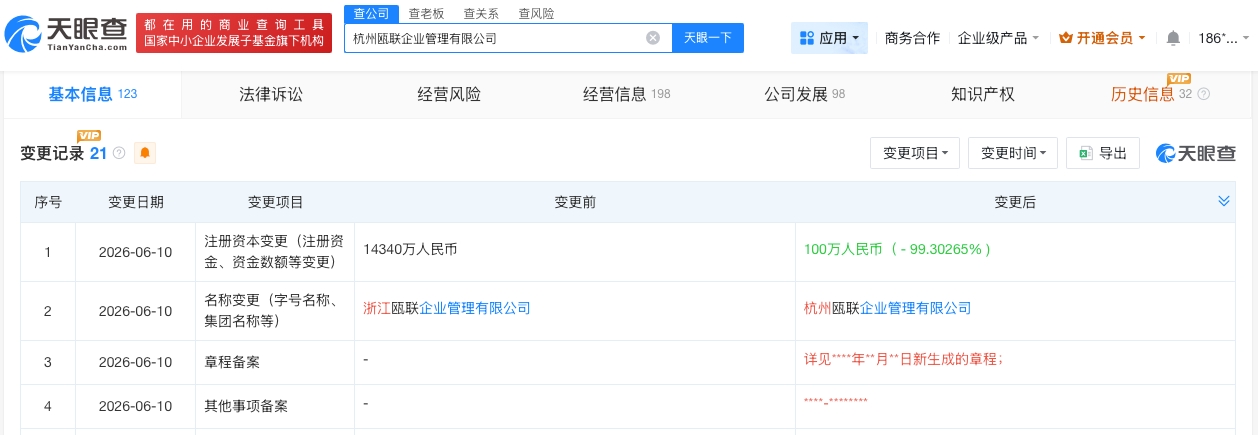
Task: Switch to 法律诉讼 tab
Action: pyautogui.click(x=270, y=94)
